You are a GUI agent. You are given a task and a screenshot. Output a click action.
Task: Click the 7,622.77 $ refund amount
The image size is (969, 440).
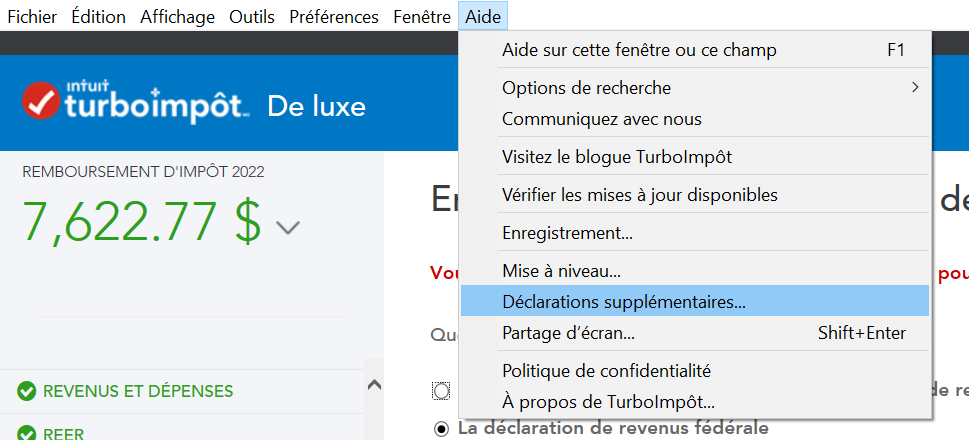click(x=141, y=222)
